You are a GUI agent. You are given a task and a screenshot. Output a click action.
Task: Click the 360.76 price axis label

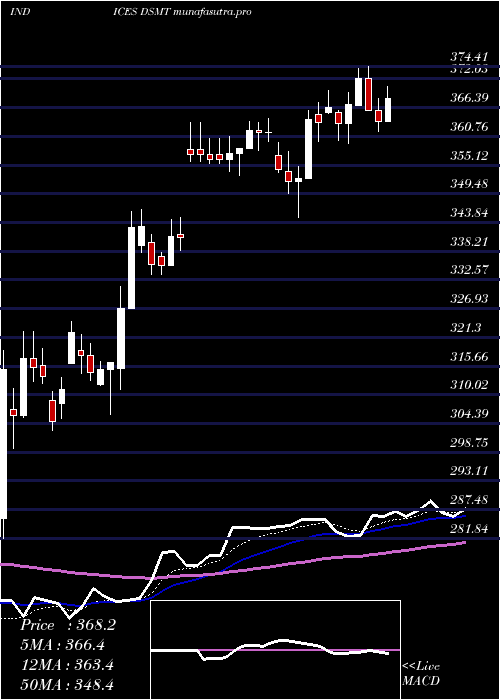pyautogui.click(x=468, y=127)
